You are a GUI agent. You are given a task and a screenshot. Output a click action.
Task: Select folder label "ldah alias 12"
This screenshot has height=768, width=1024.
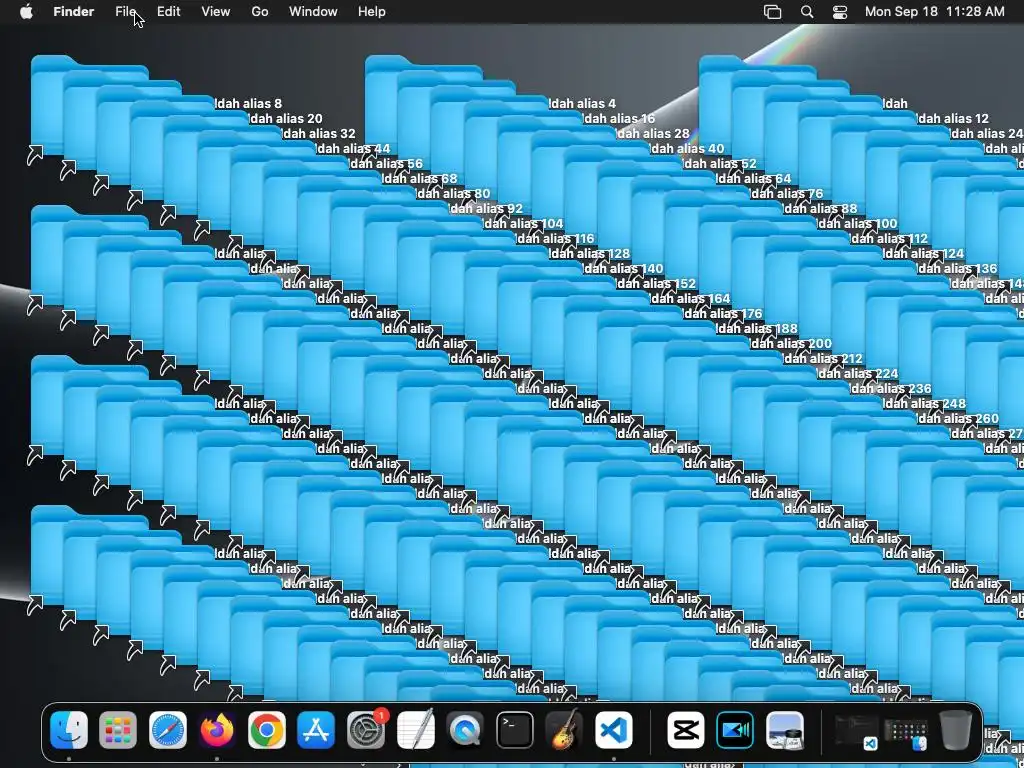[x=953, y=118]
